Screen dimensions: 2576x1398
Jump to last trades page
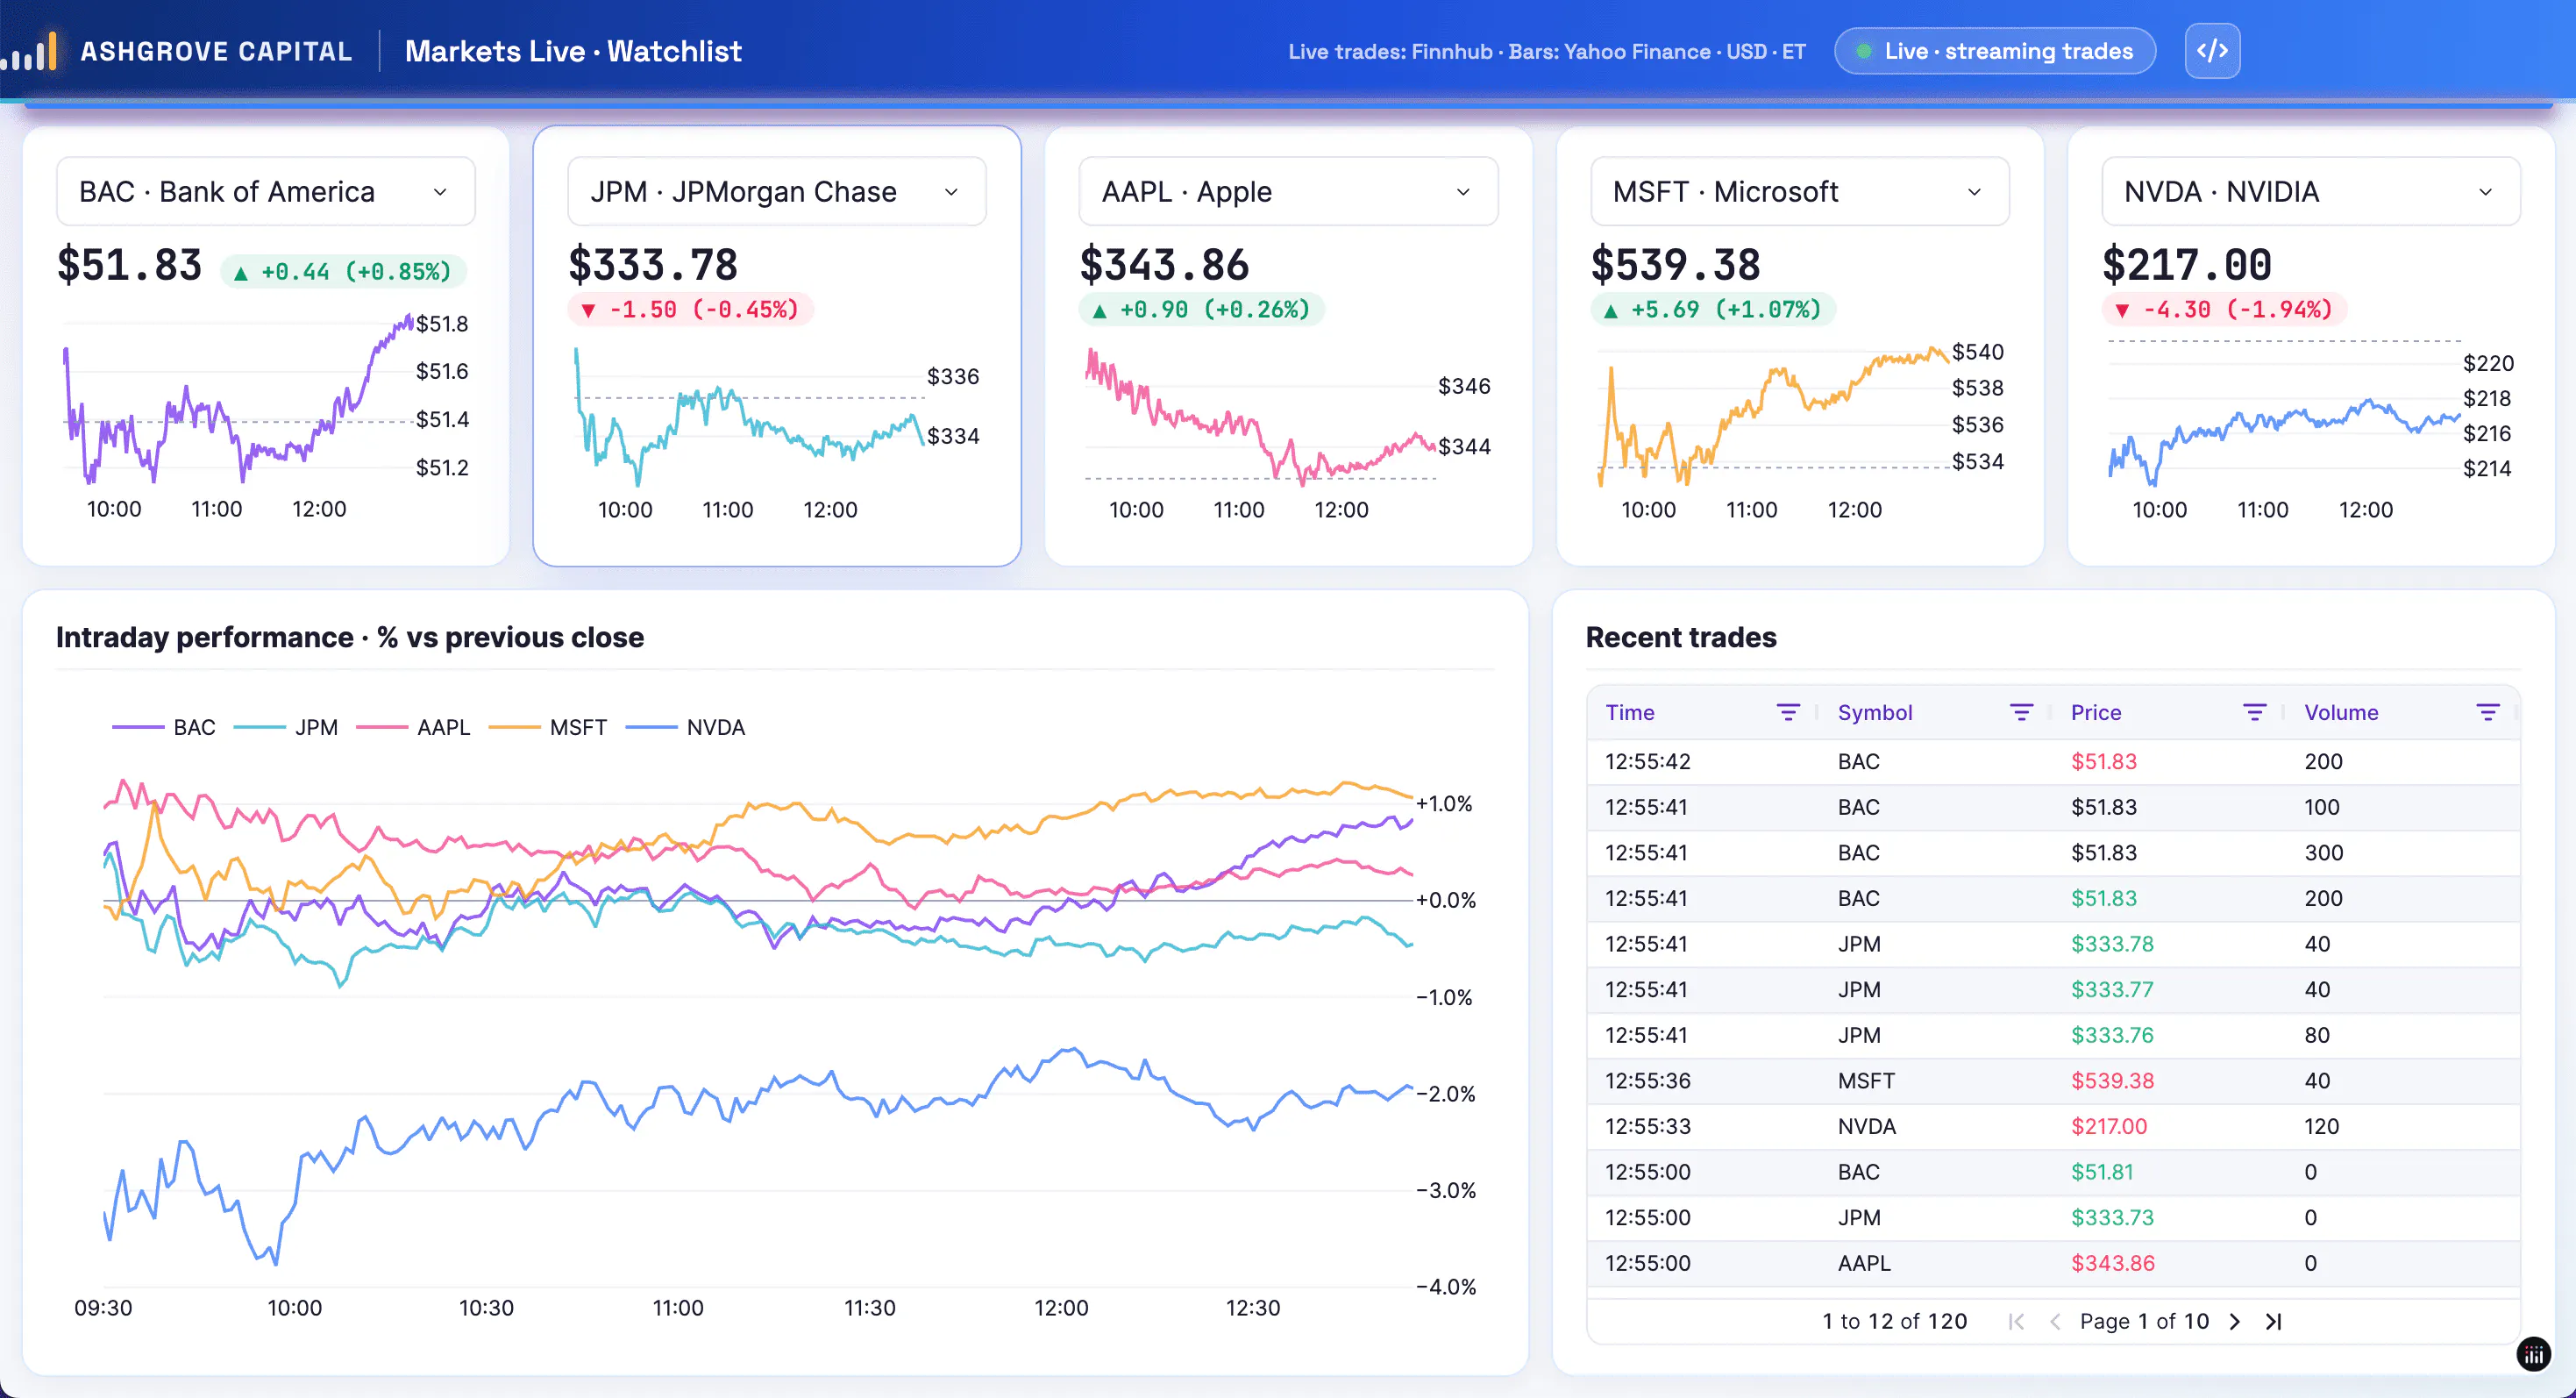[x=2273, y=1321]
